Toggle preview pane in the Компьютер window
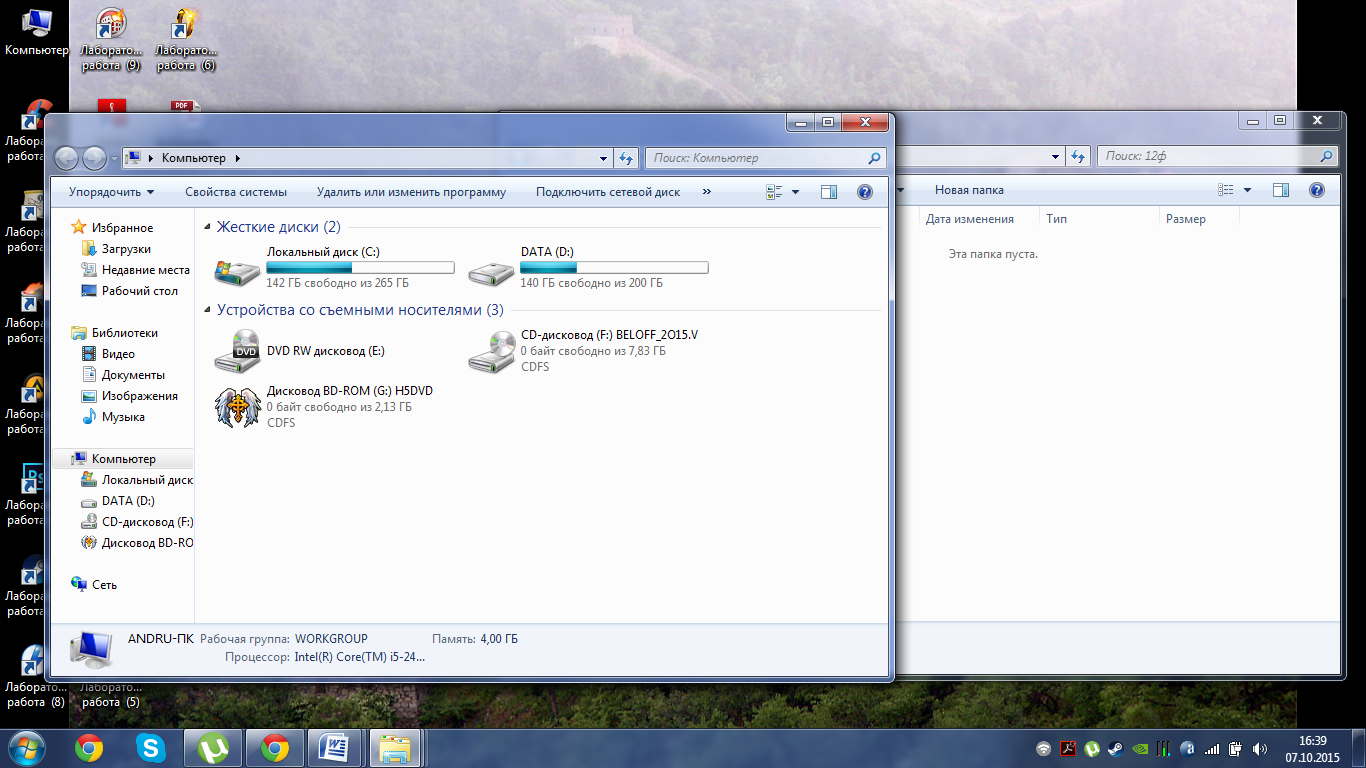Screen dimensions: 1366x768 tap(829, 192)
